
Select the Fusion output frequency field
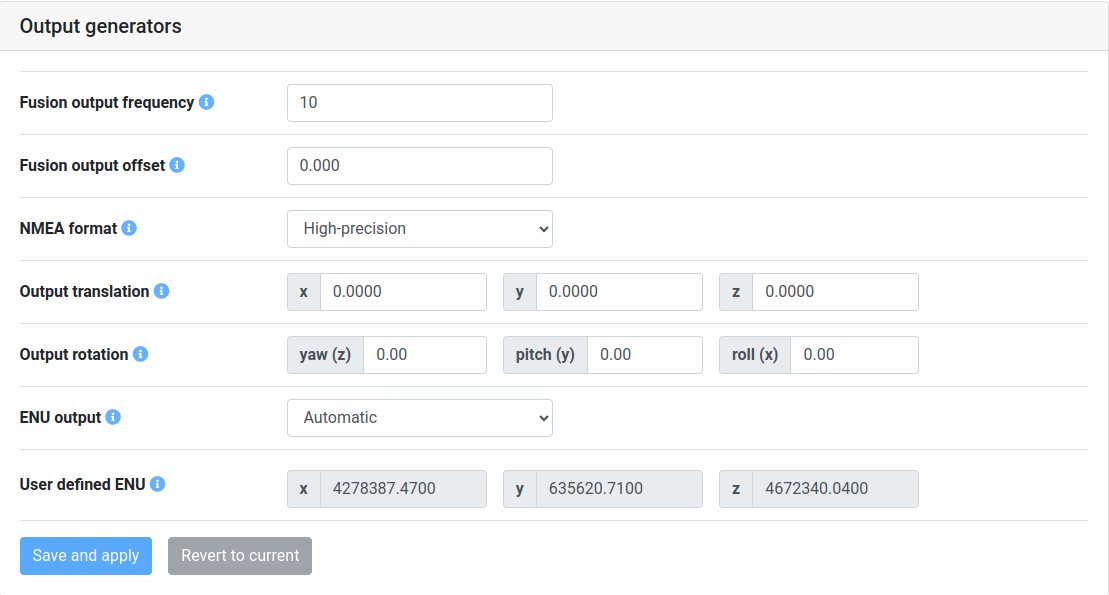(419, 102)
